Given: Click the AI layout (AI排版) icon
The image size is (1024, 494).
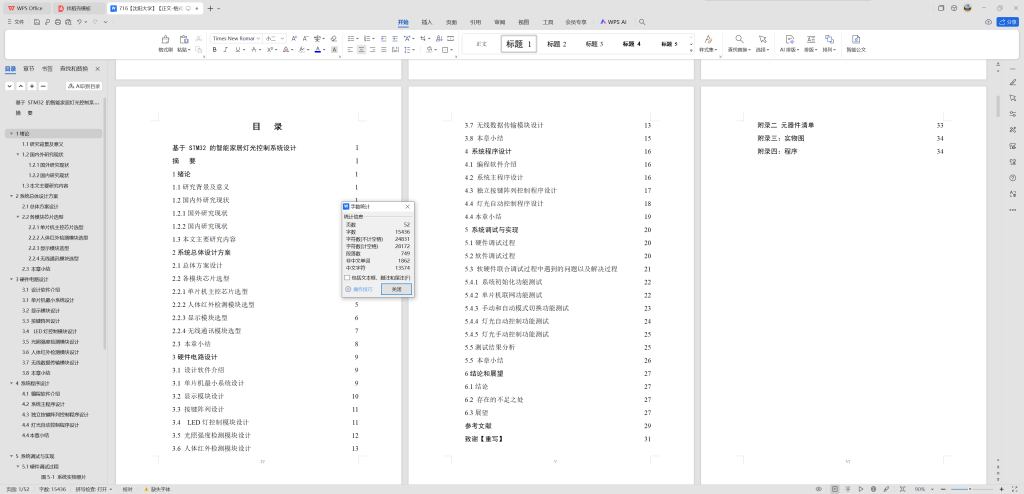Looking at the screenshot, I should click(x=790, y=39).
